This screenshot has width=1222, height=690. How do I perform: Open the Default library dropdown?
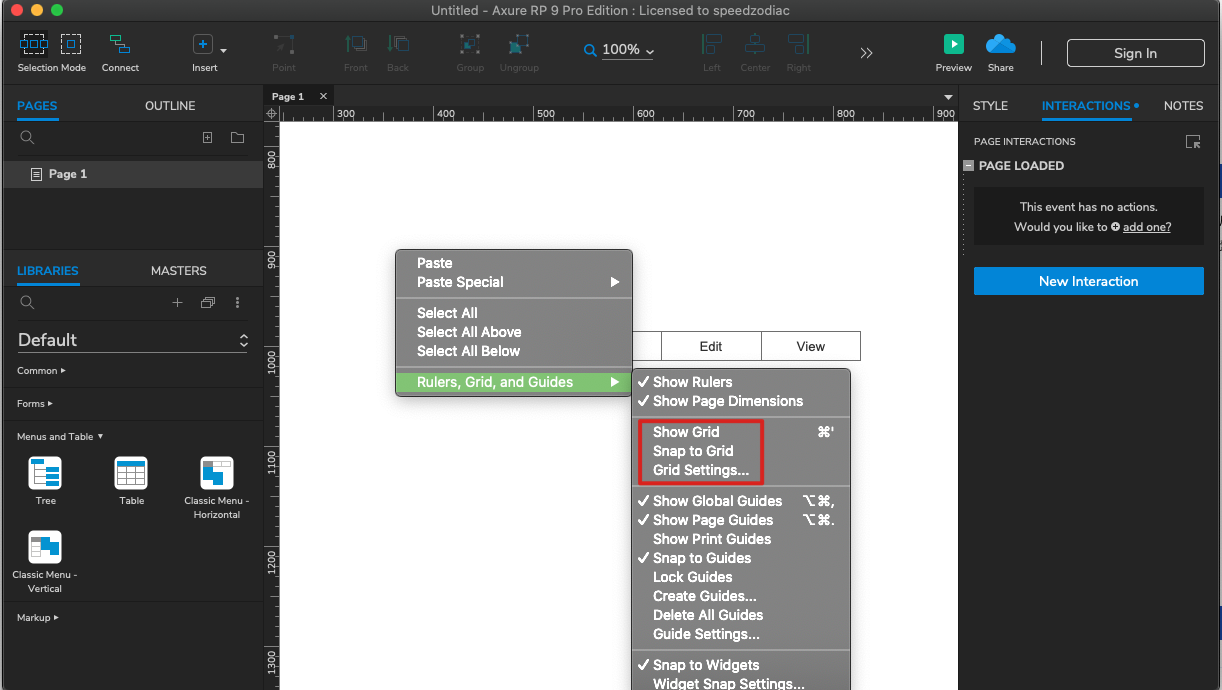[x=133, y=340]
